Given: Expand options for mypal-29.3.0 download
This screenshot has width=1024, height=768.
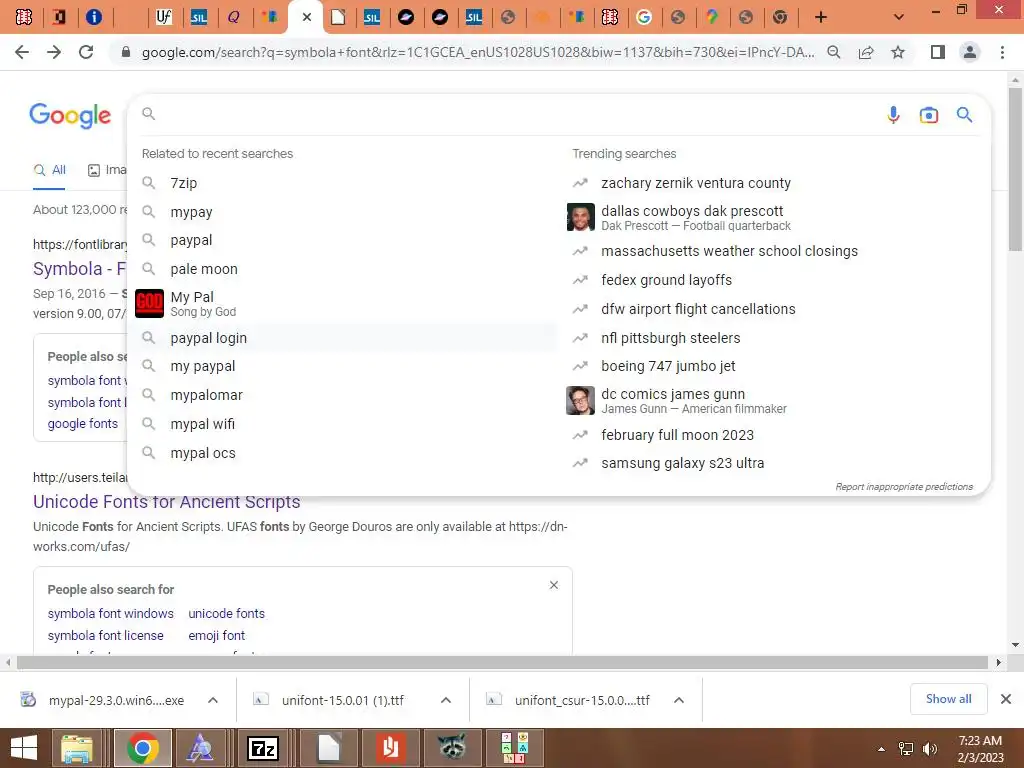Looking at the screenshot, I should [213, 700].
